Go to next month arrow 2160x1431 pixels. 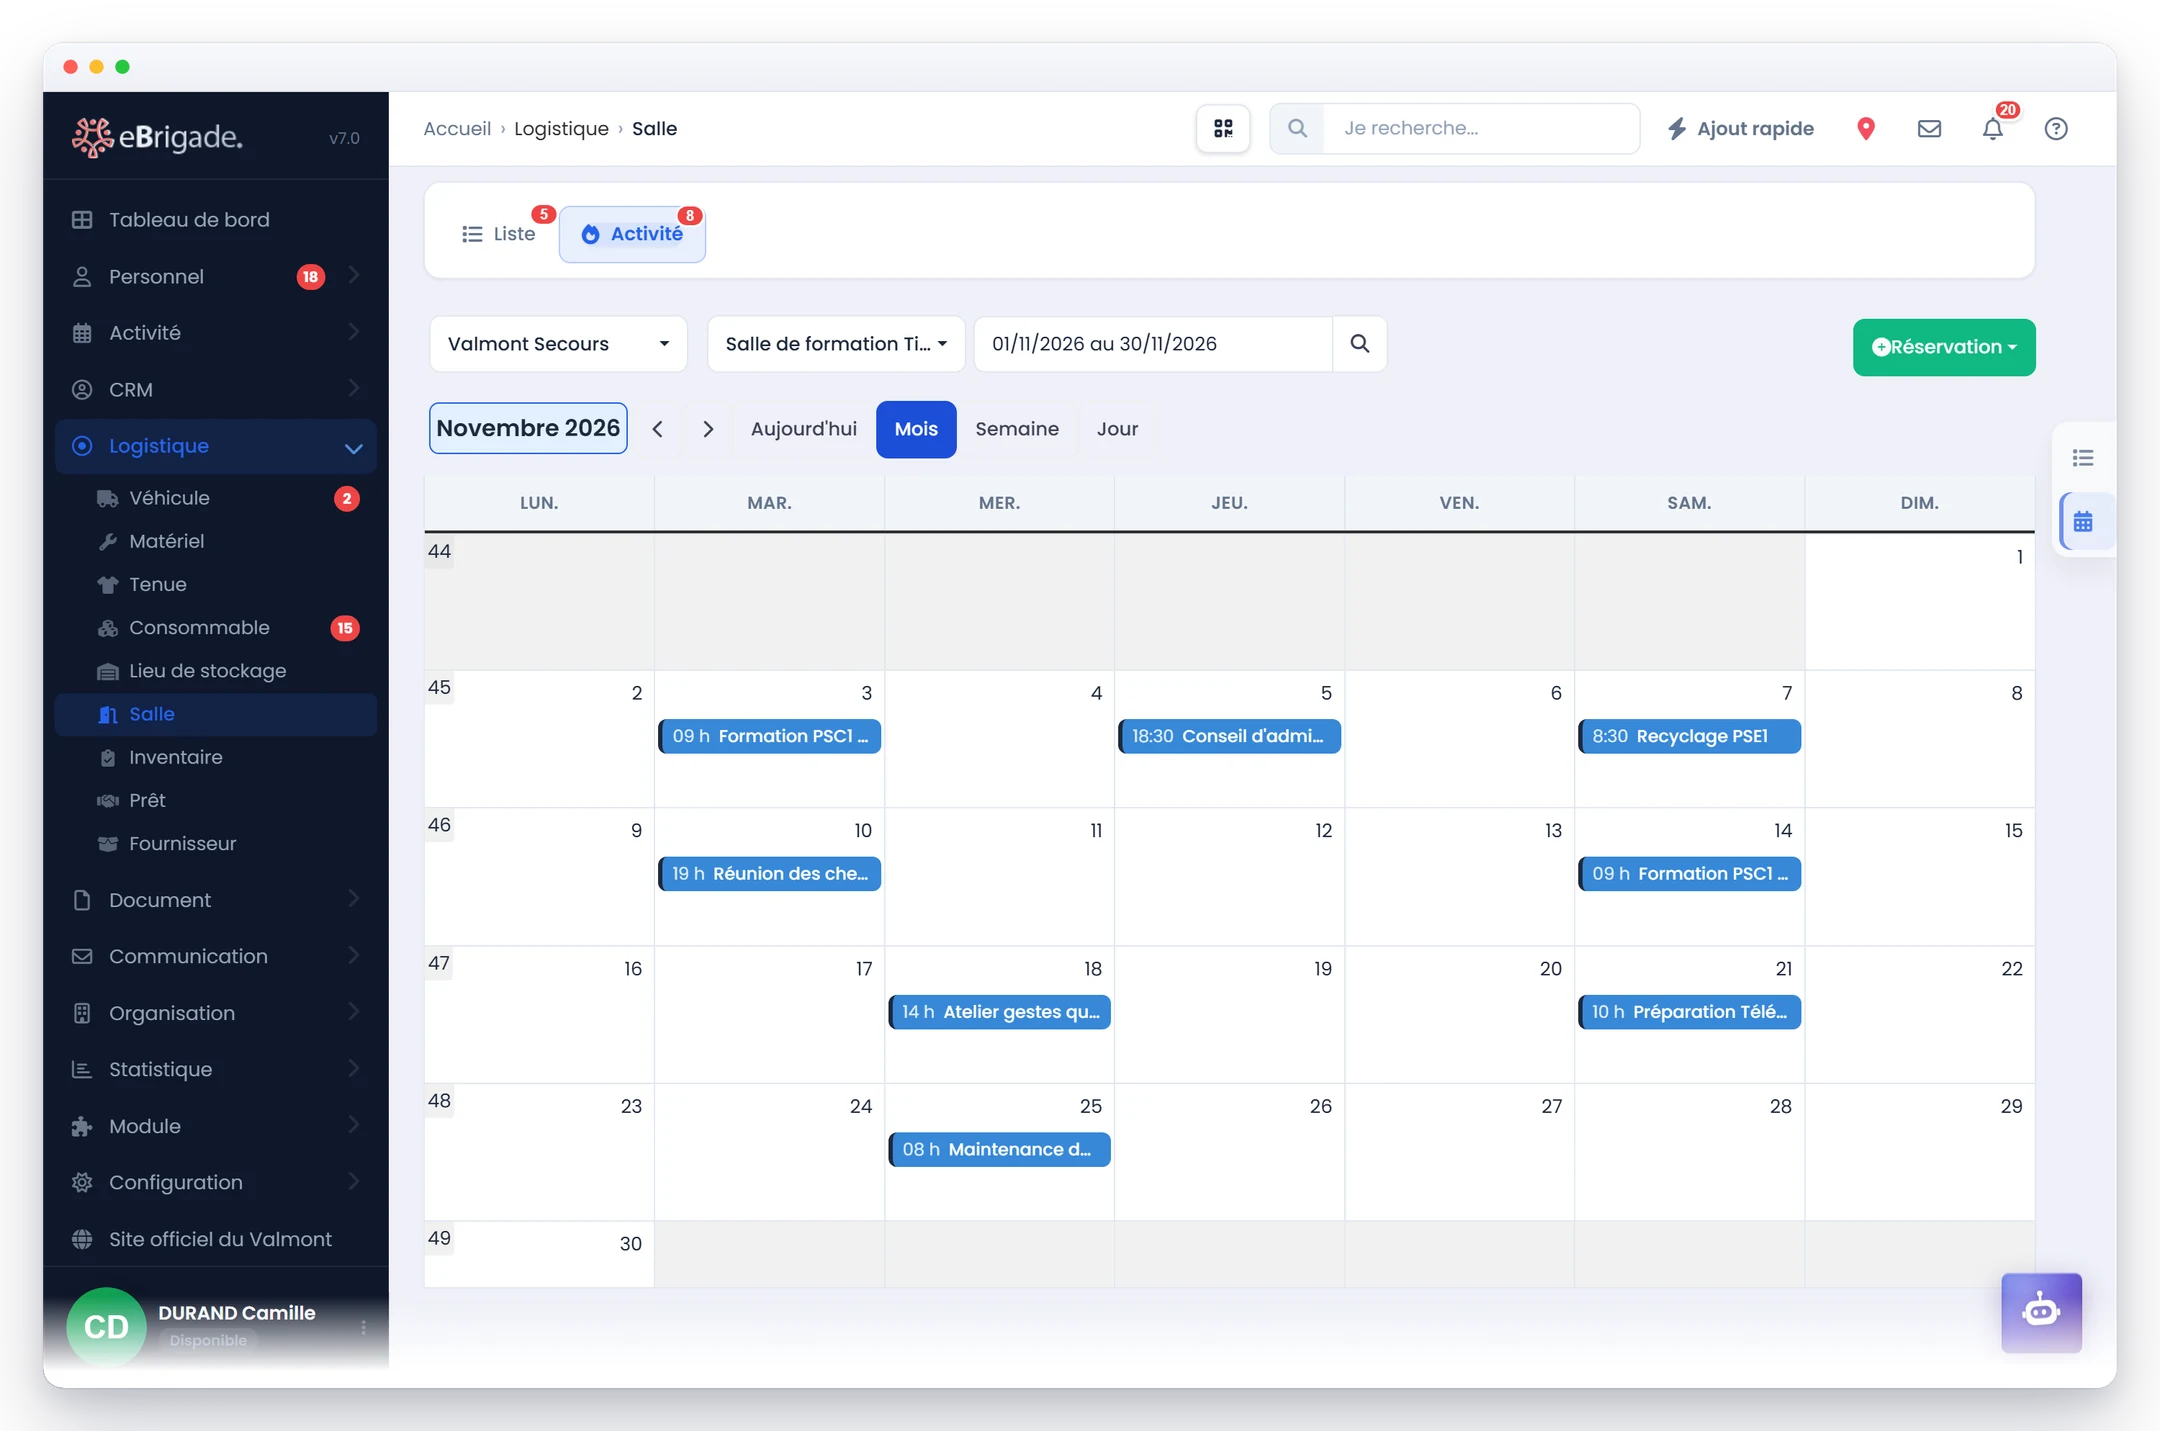pyautogui.click(x=708, y=429)
